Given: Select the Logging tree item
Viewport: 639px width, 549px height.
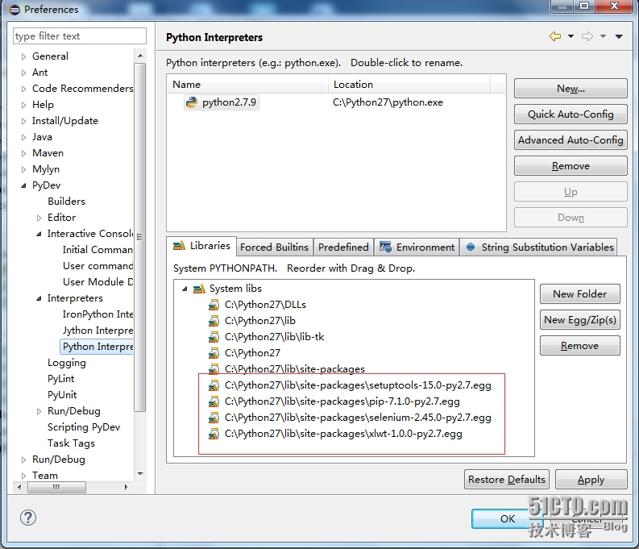Looking at the screenshot, I should point(66,363).
